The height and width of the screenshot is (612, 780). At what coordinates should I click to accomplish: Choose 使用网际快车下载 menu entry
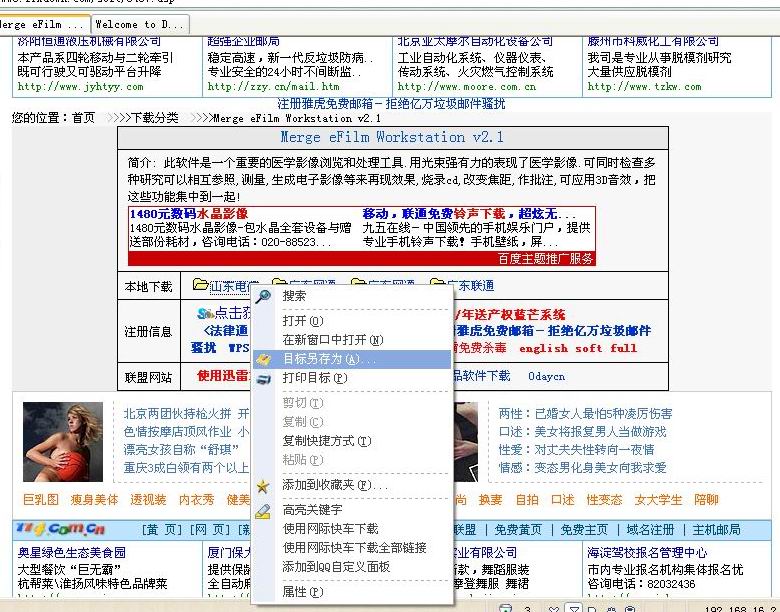click(x=352, y=529)
